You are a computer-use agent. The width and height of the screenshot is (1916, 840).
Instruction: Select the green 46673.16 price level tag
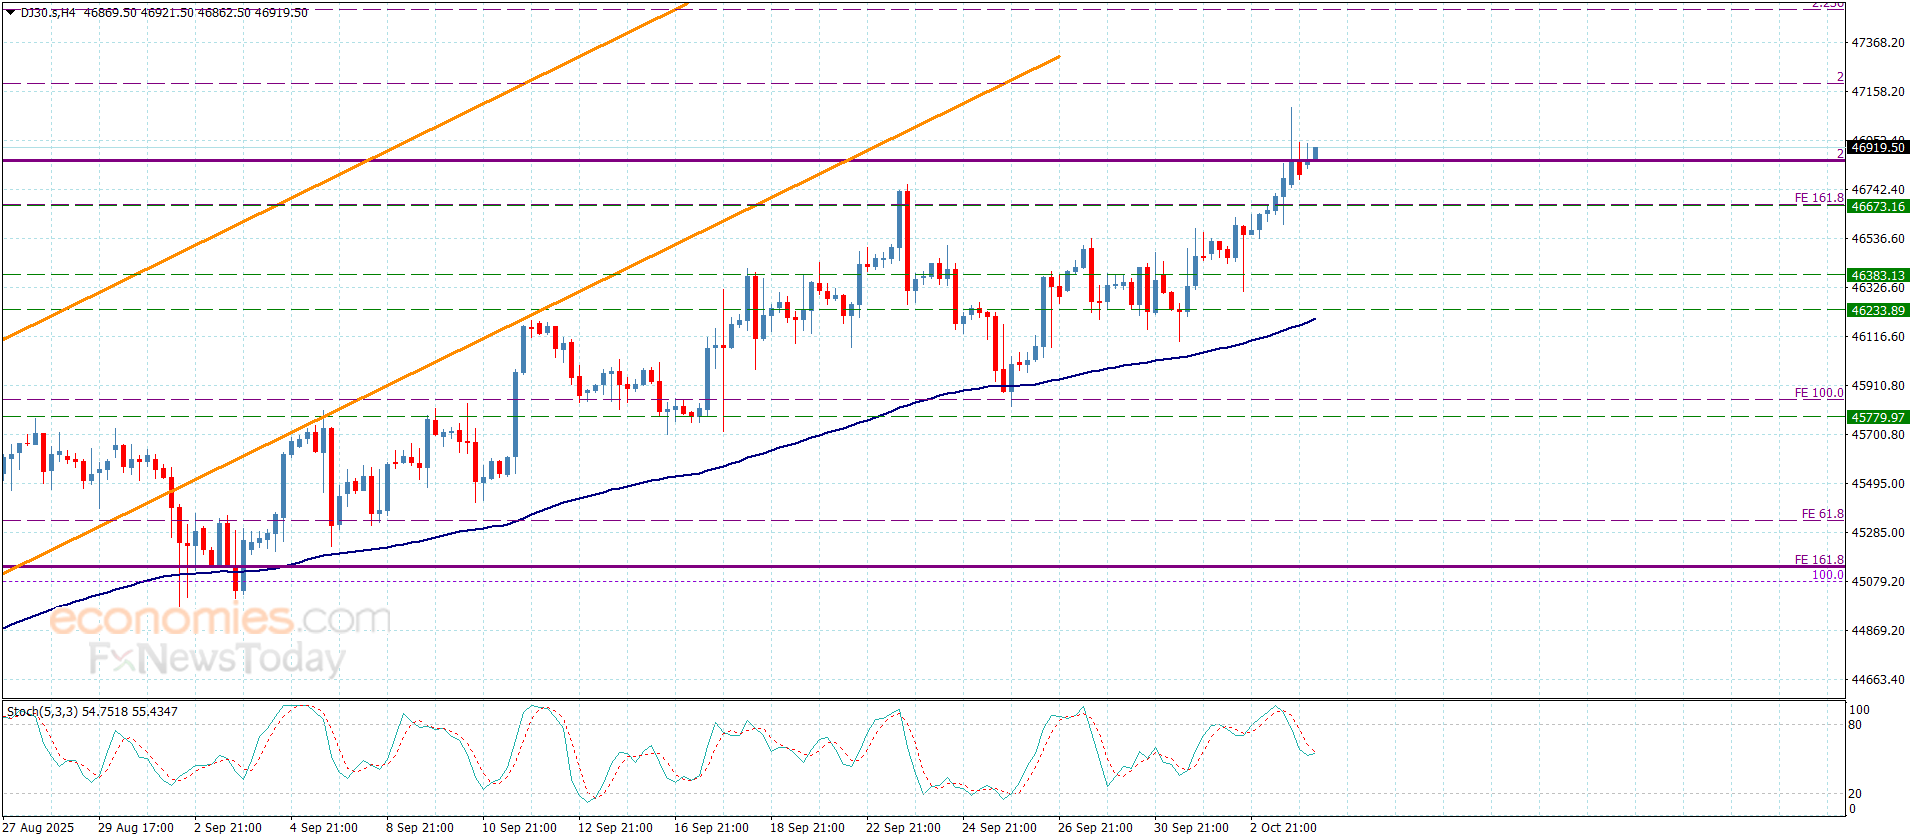pyautogui.click(x=1878, y=206)
